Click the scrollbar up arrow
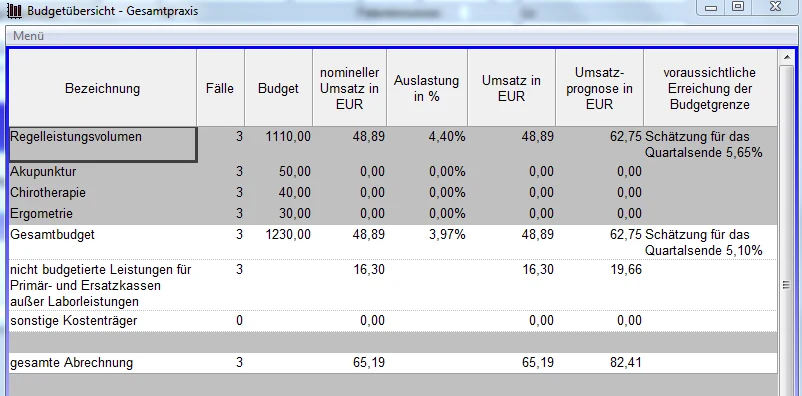This screenshot has width=802, height=396. (x=787, y=57)
